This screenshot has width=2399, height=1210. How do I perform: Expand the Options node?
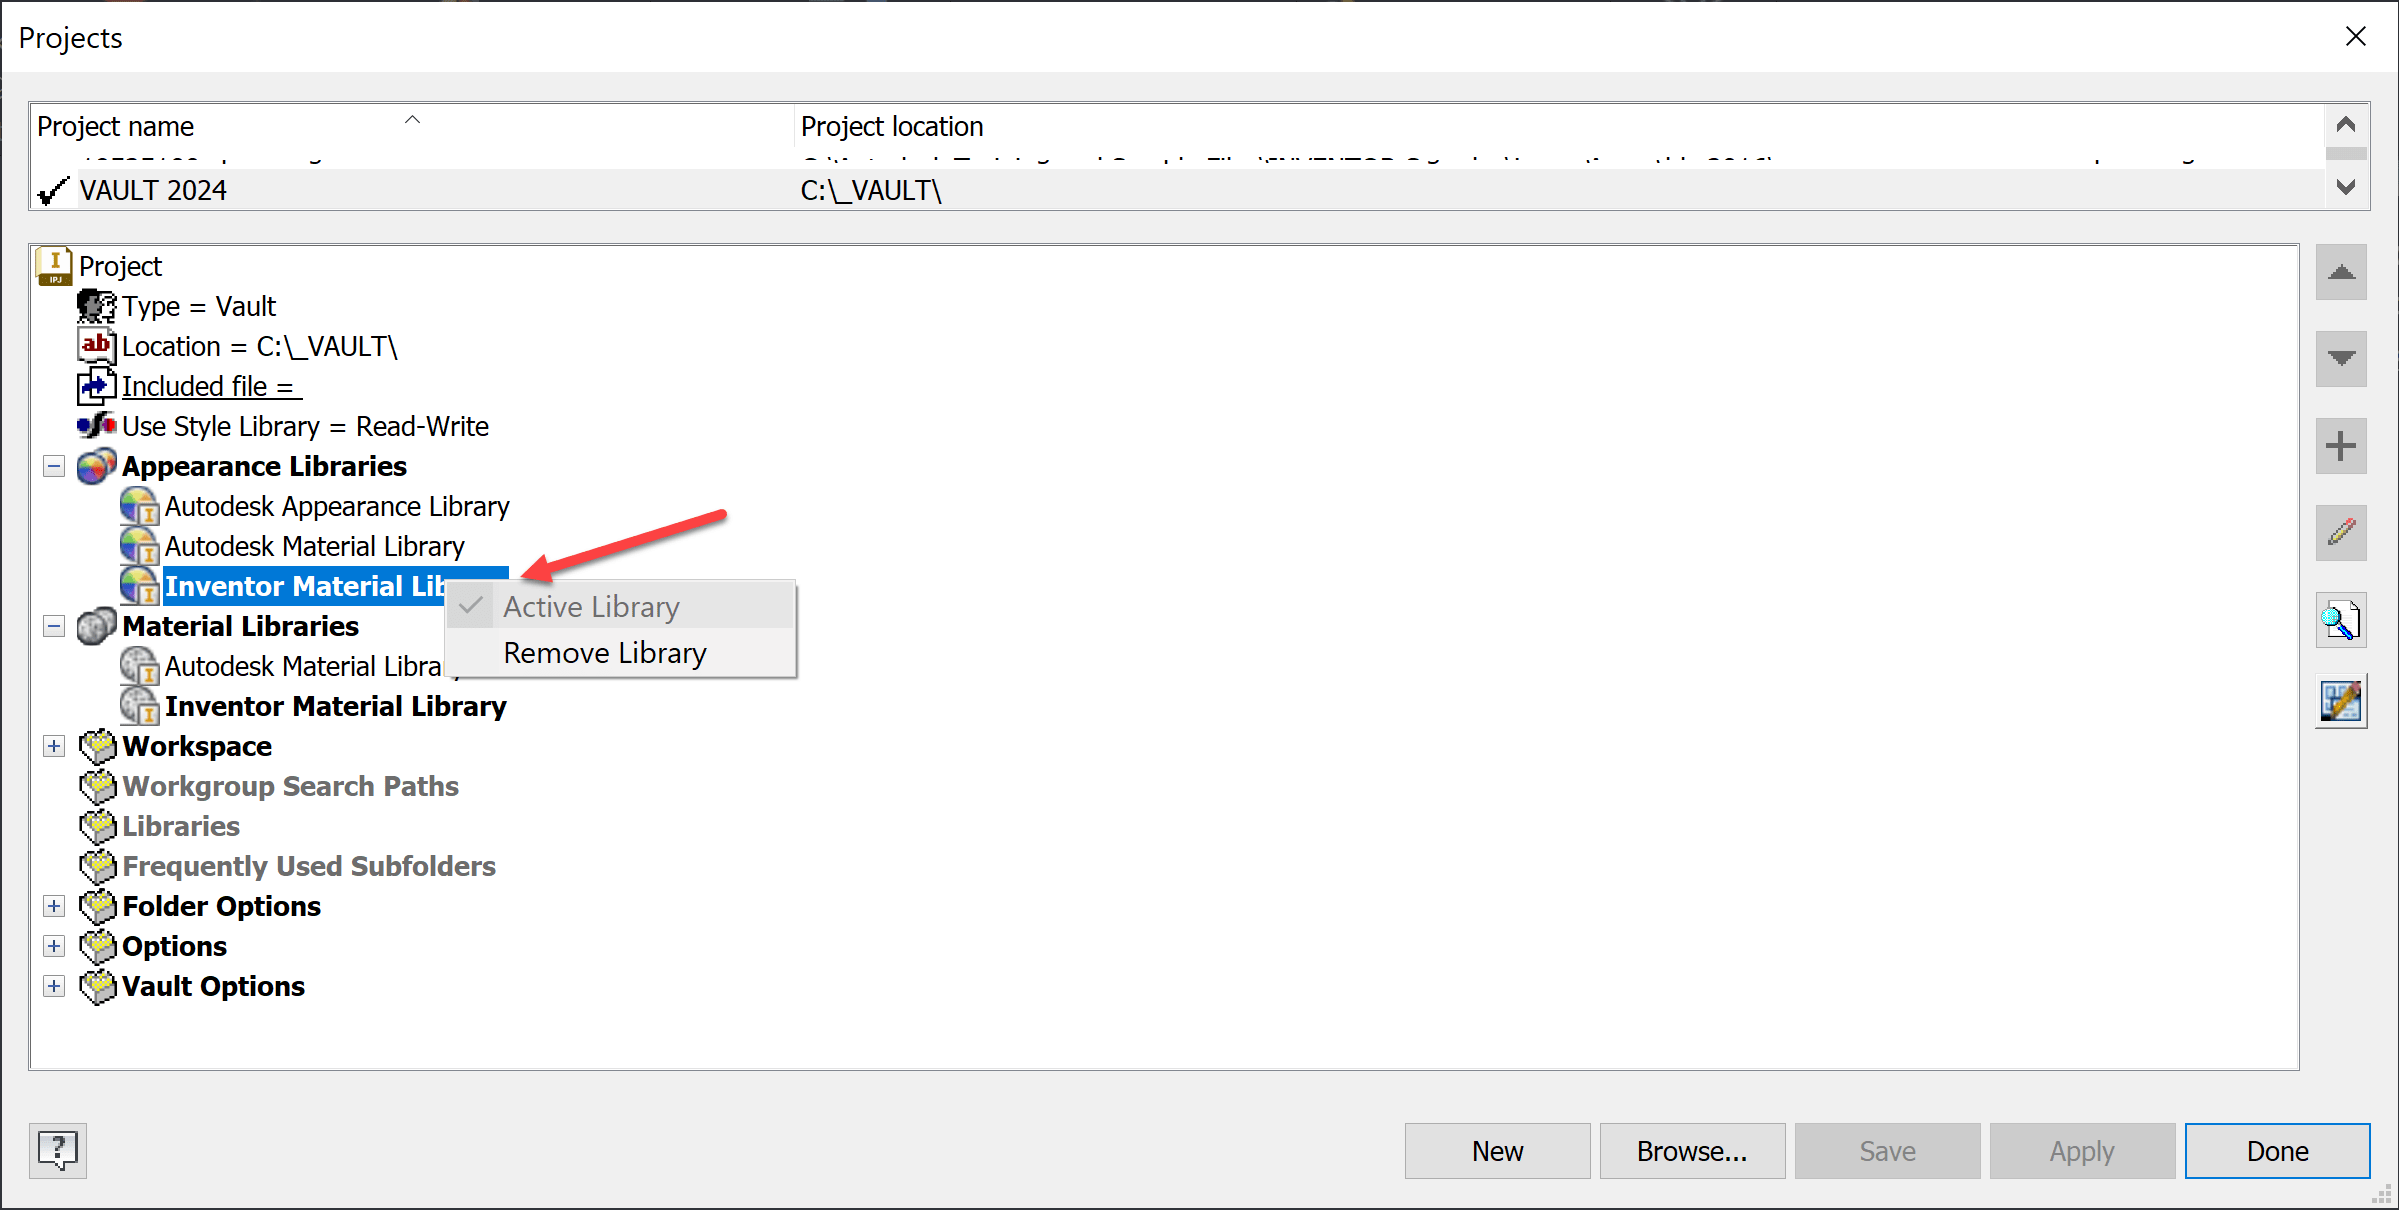pos(54,946)
